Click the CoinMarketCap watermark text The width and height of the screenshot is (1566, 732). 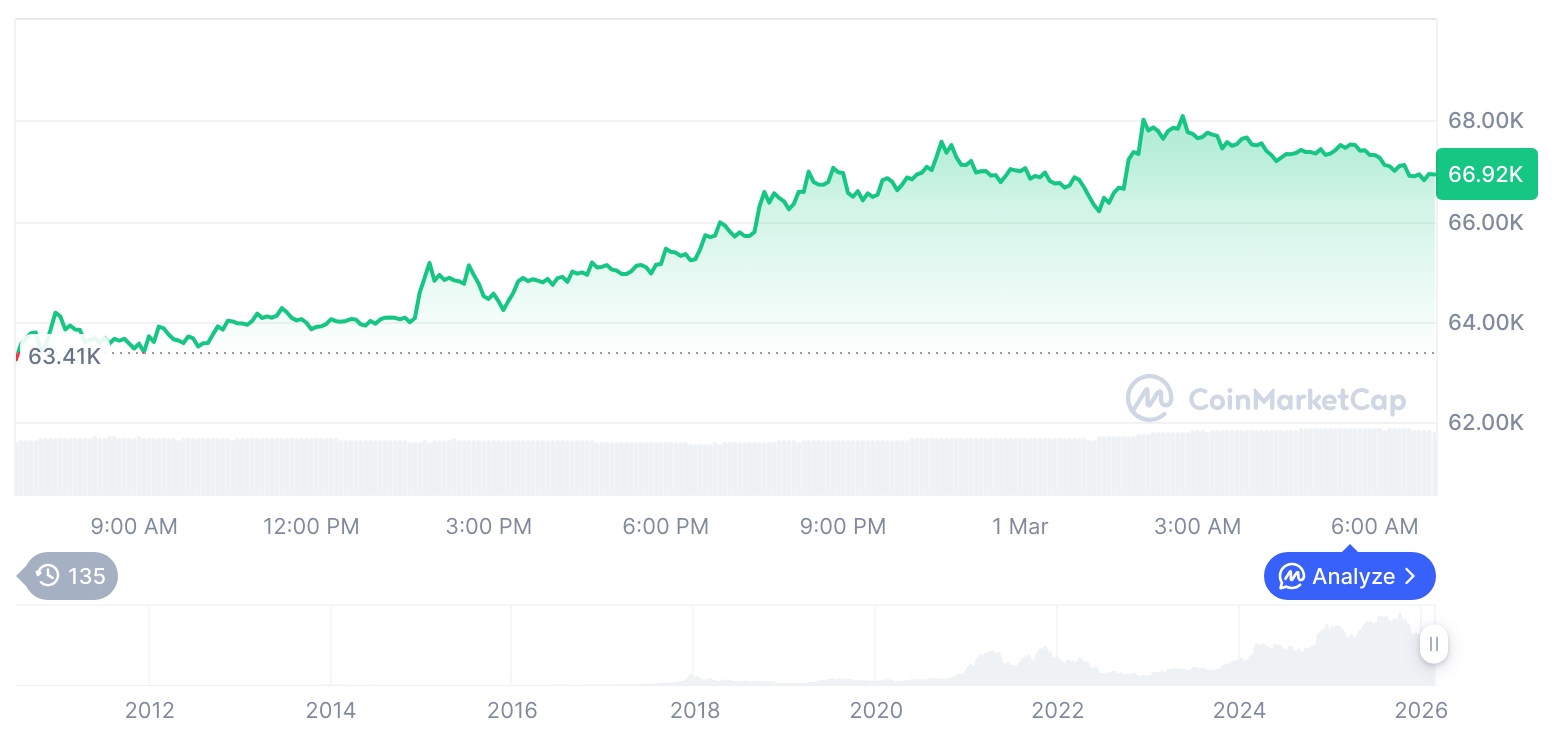tap(1297, 400)
